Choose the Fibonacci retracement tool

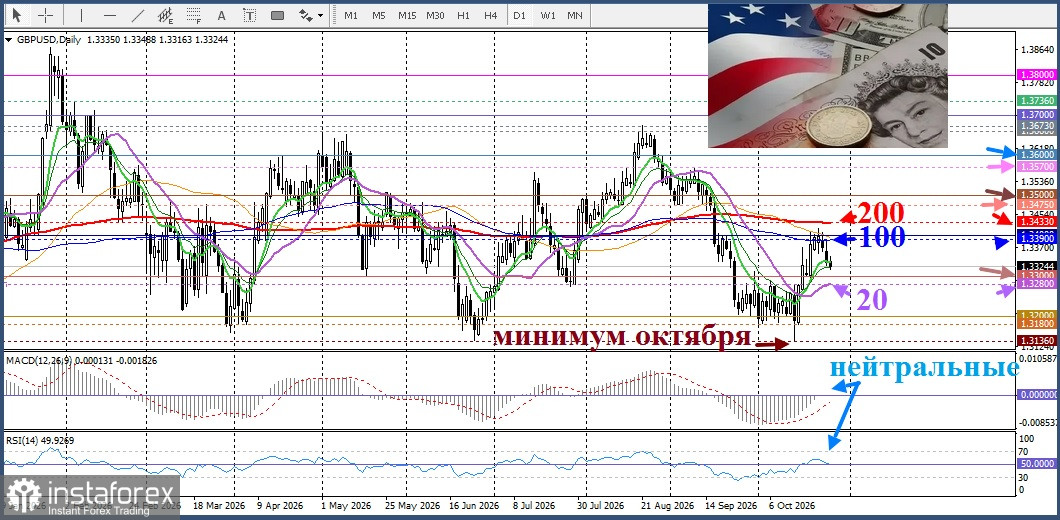click(x=194, y=14)
